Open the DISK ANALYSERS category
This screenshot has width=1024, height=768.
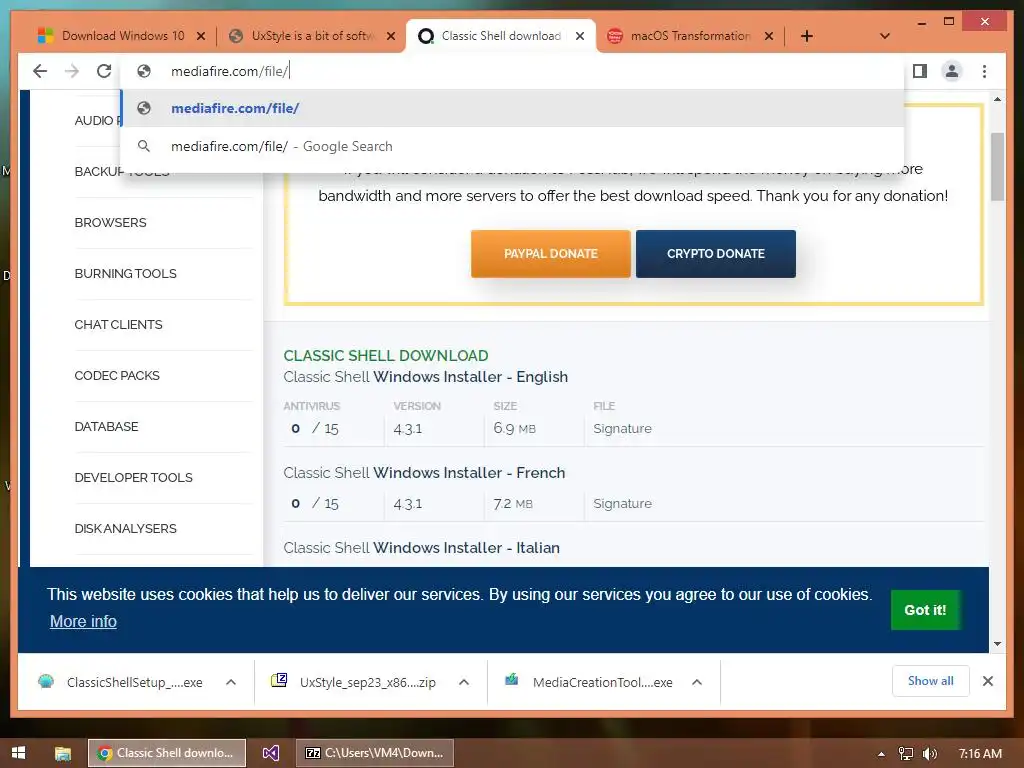click(x=125, y=528)
